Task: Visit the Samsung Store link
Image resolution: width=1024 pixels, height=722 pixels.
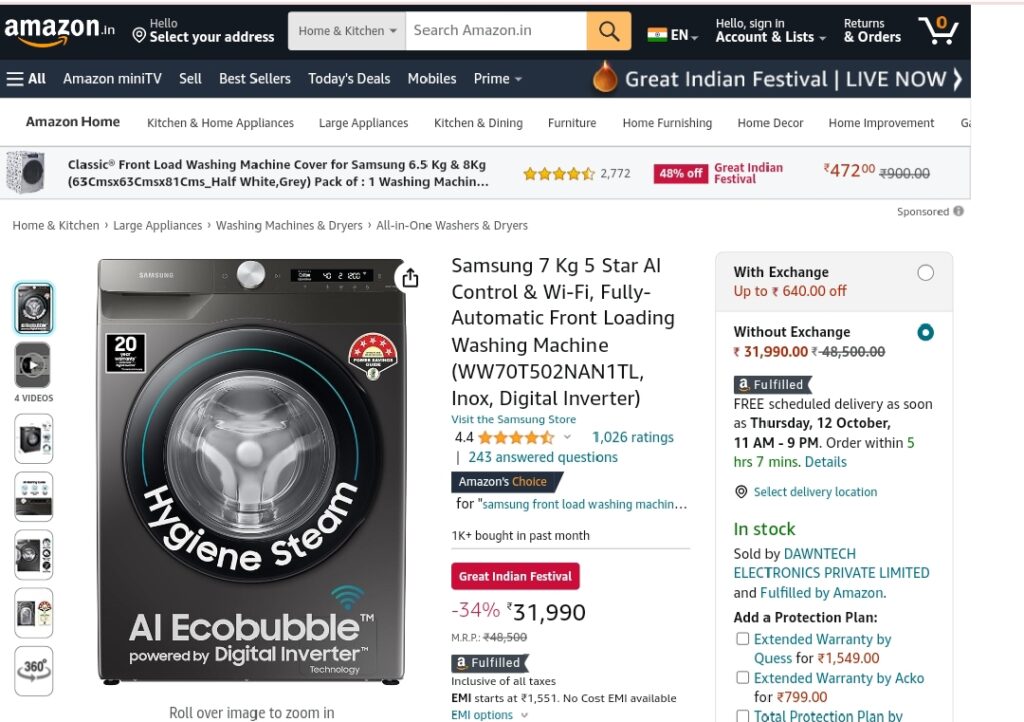Action: click(x=513, y=419)
